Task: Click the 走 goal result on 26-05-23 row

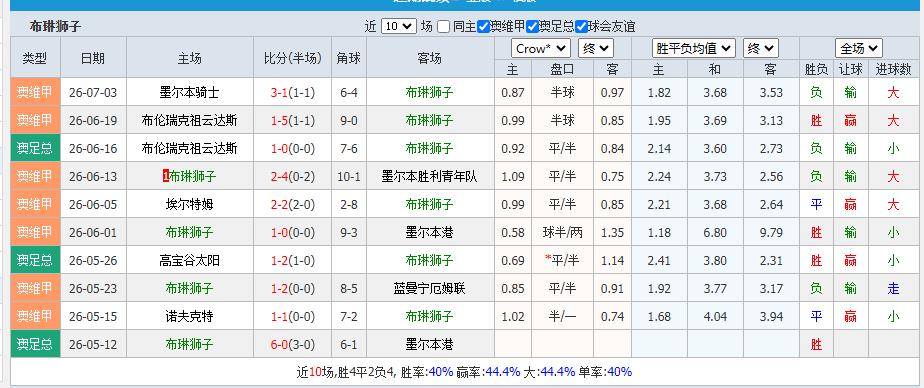Action: [x=893, y=288]
